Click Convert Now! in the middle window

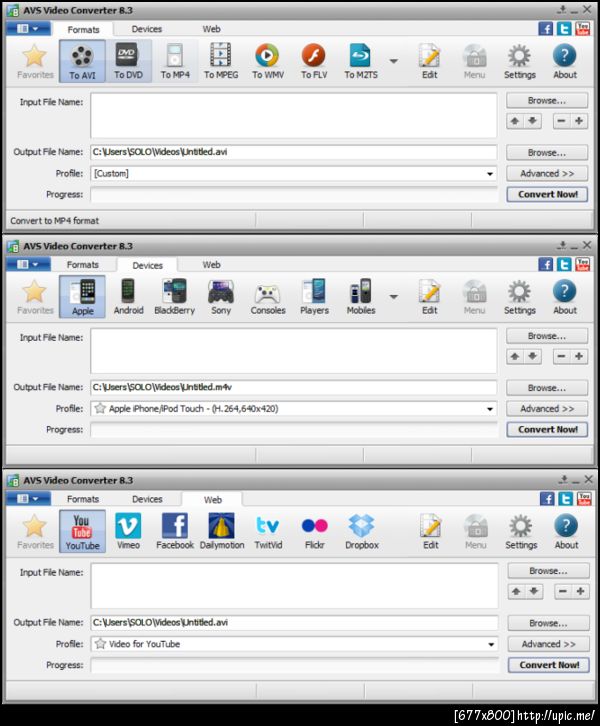547,430
